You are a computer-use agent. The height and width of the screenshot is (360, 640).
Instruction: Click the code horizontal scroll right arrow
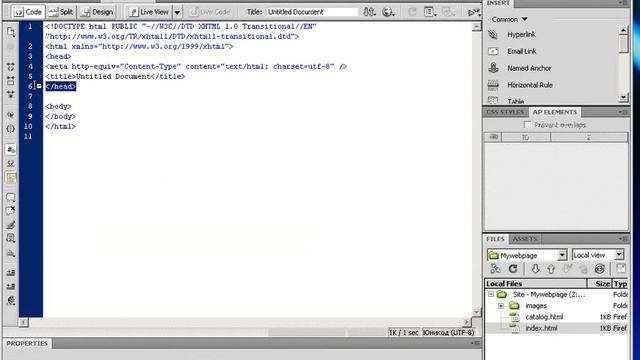(467, 322)
